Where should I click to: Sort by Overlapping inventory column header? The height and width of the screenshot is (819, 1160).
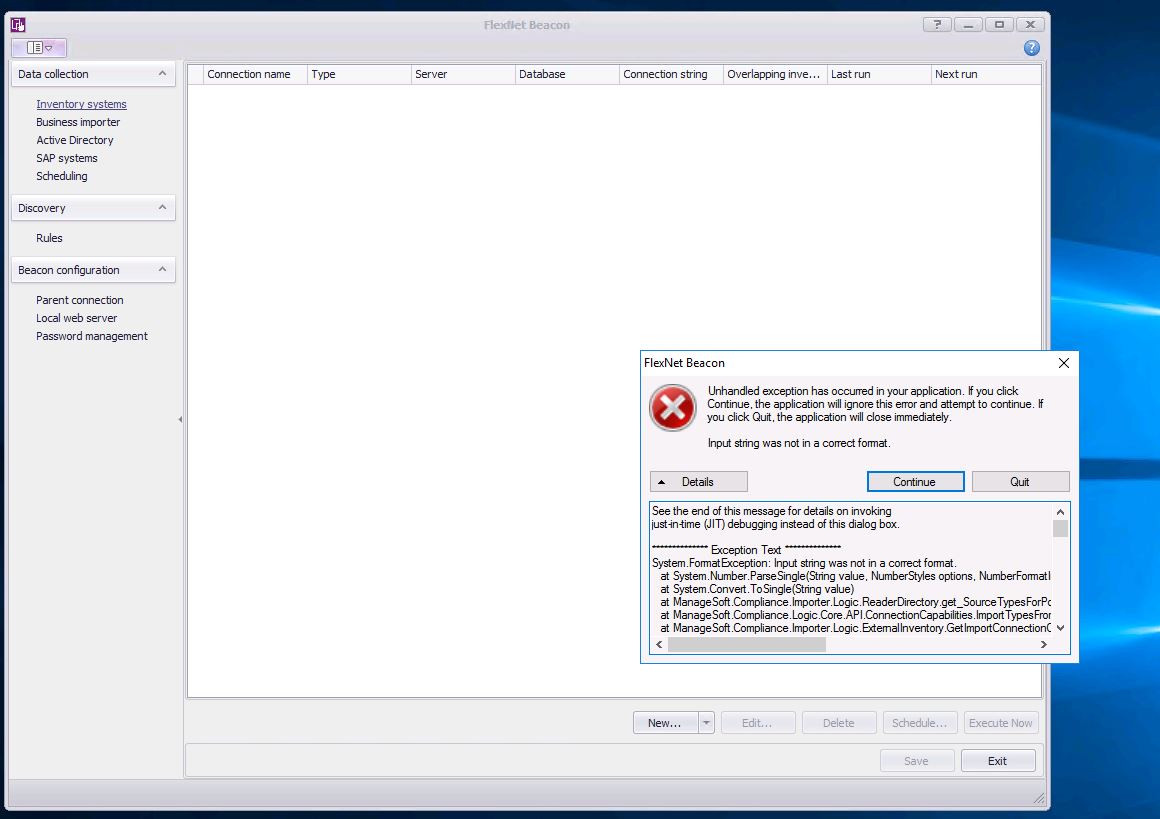click(x=775, y=74)
